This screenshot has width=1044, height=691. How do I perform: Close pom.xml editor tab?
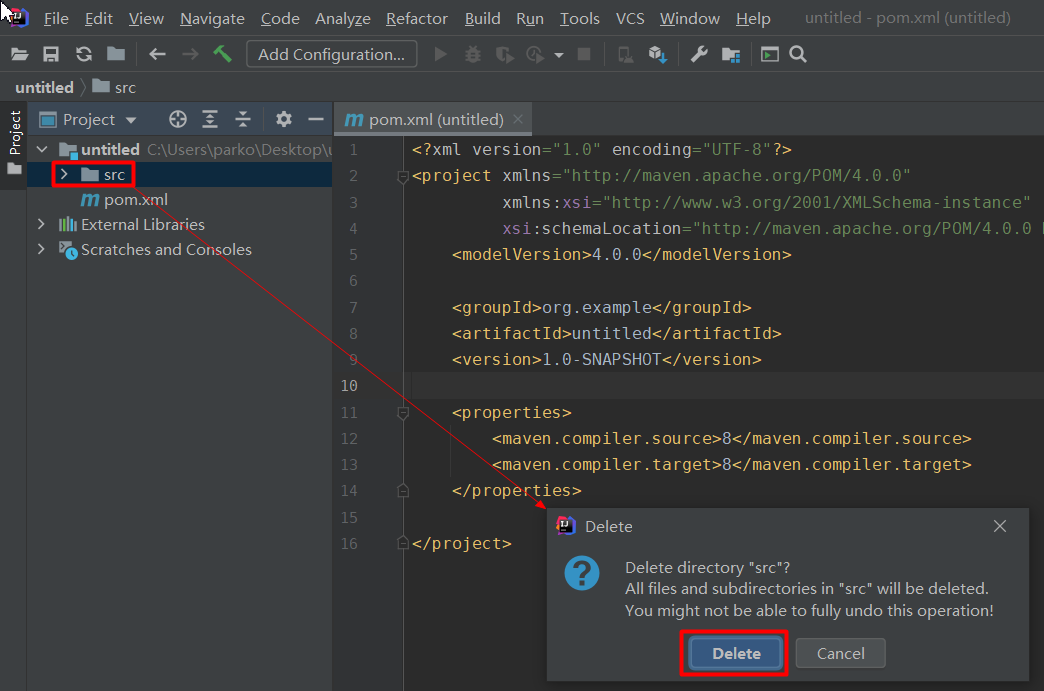518,119
